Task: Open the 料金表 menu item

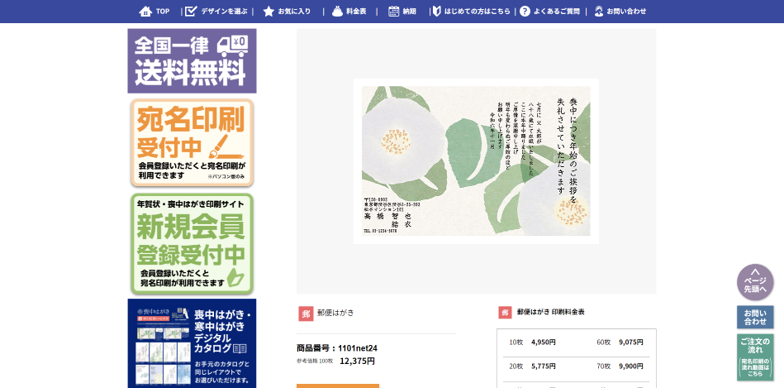Action: coord(356,11)
